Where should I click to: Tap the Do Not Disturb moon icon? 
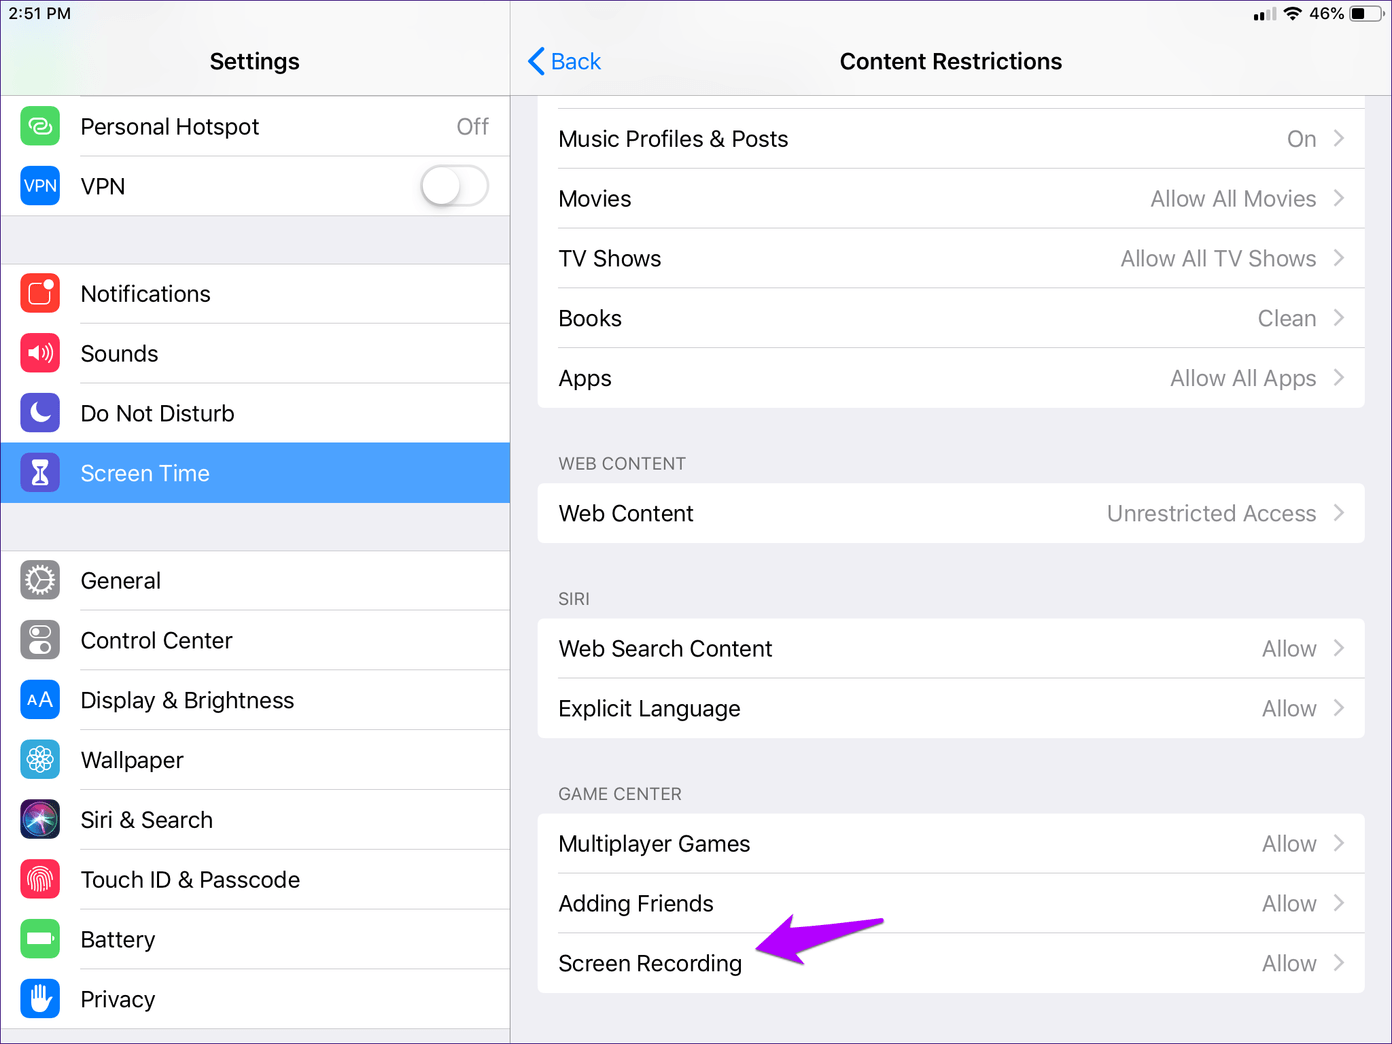tap(40, 413)
